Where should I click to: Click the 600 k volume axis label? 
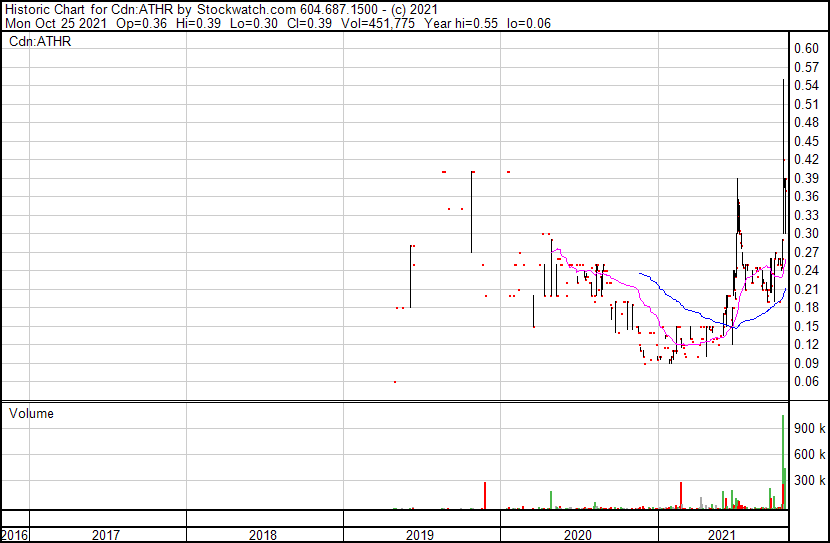point(808,454)
